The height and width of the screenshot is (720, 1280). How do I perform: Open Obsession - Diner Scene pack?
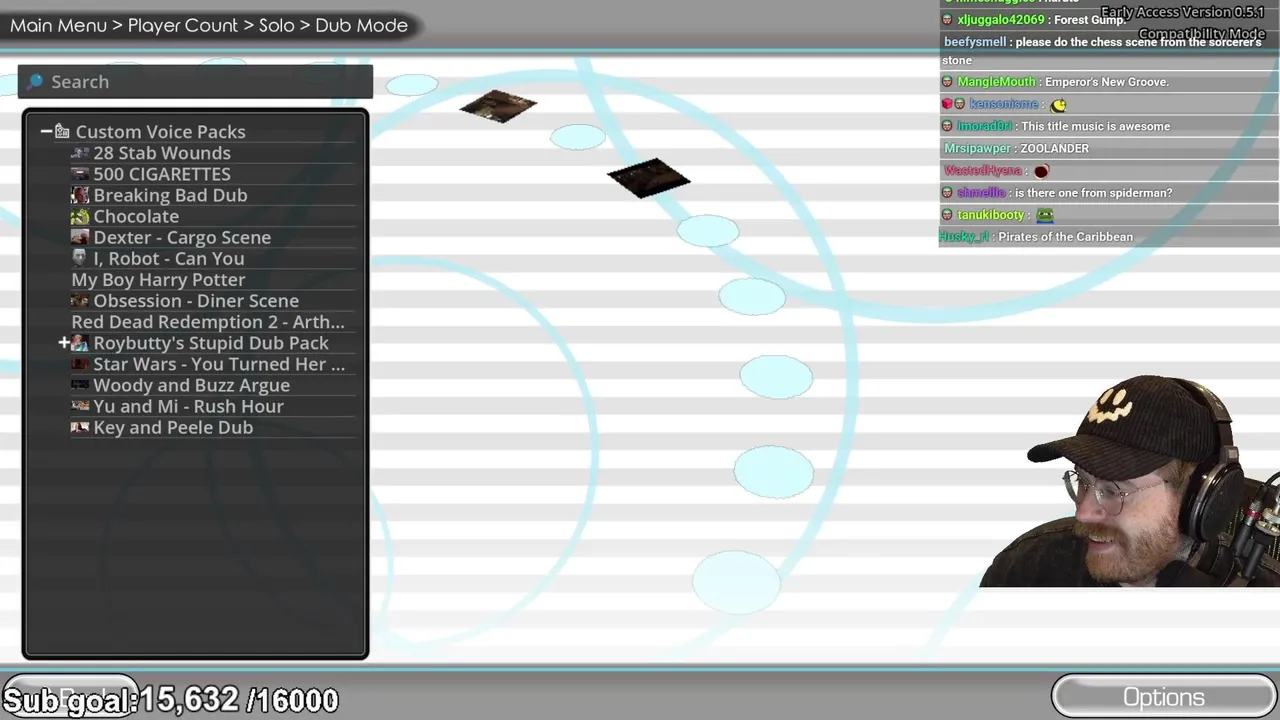[x=196, y=301]
